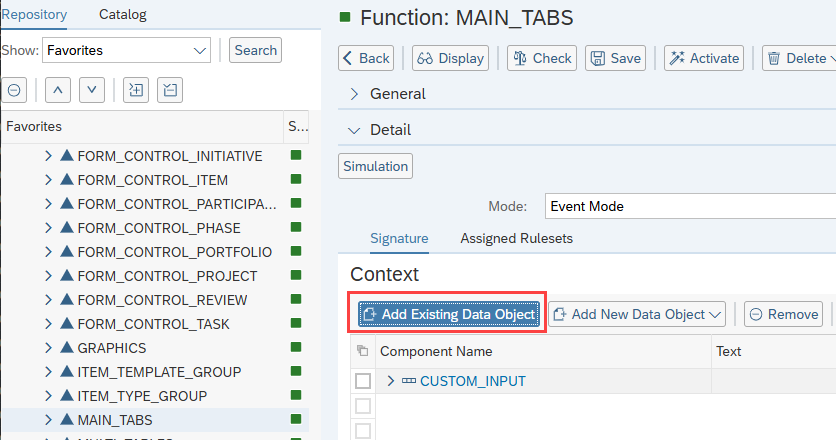Image resolution: width=836 pixels, height=440 pixels.
Task: Open the Catalog tab
Action: point(122,14)
